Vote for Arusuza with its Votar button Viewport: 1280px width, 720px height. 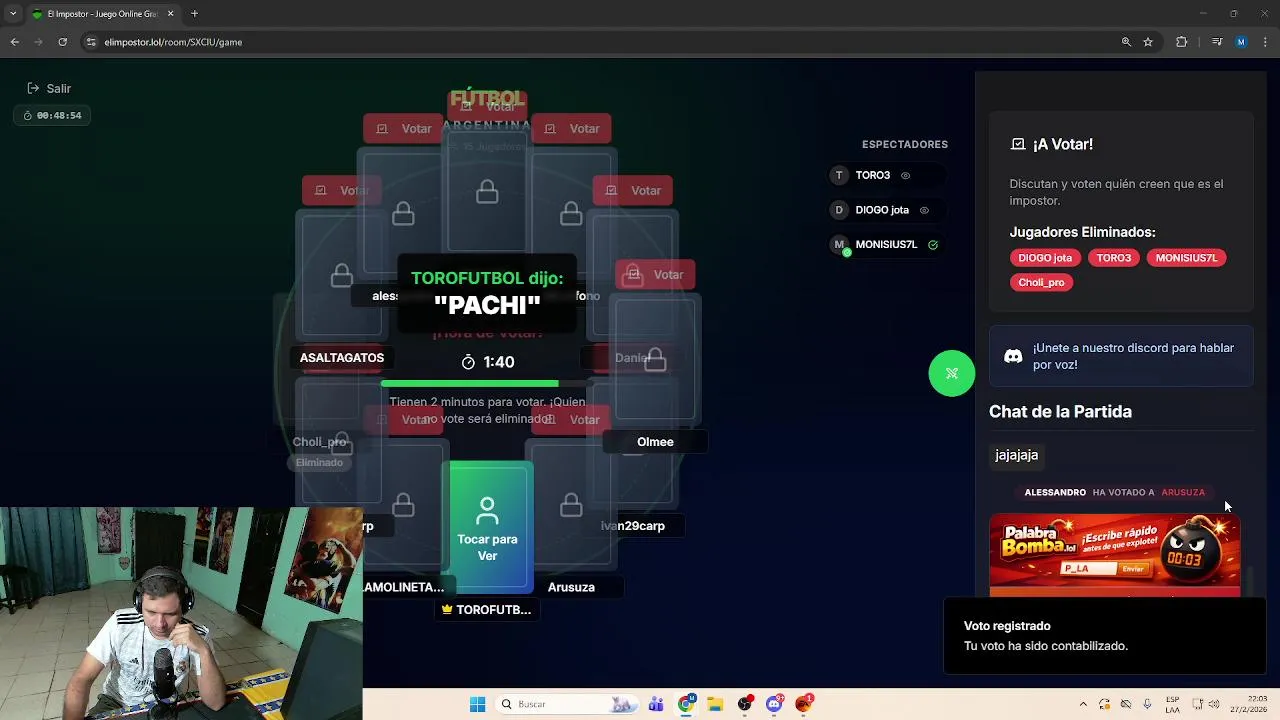pos(572,420)
